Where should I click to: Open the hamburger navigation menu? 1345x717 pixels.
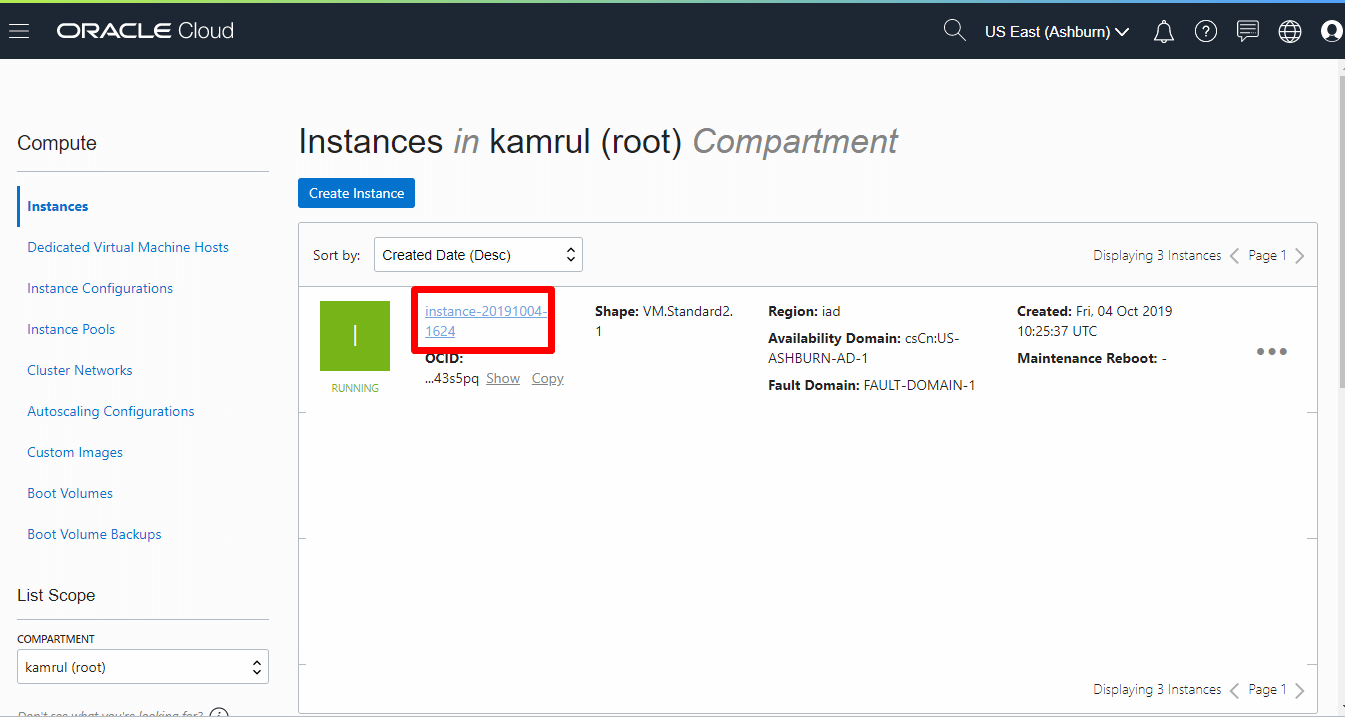click(19, 31)
